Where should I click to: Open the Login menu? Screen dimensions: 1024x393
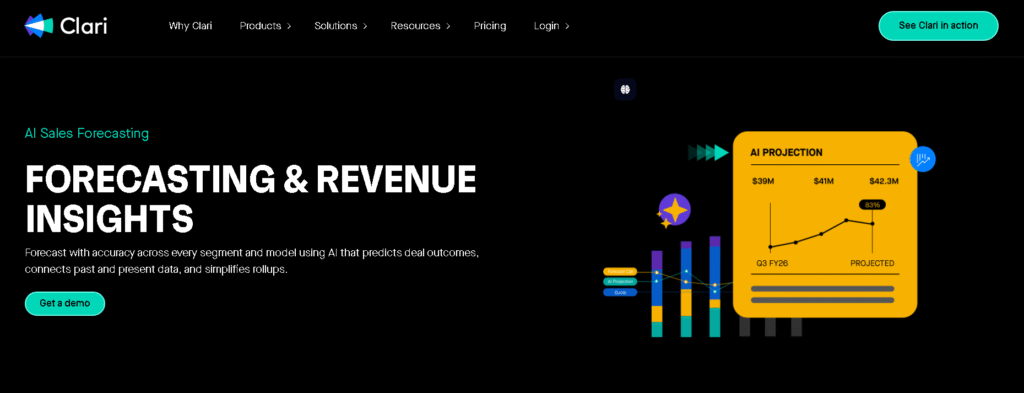click(552, 26)
